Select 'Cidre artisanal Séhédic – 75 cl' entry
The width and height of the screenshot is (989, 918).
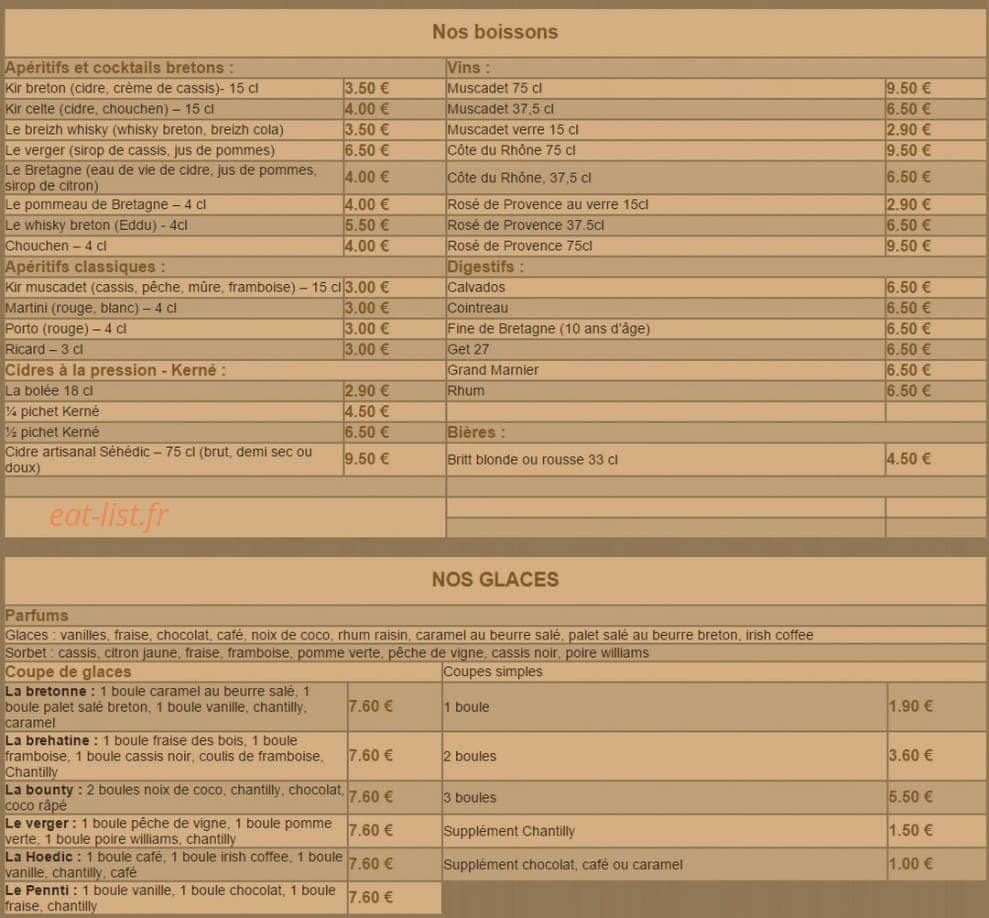(158, 460)
